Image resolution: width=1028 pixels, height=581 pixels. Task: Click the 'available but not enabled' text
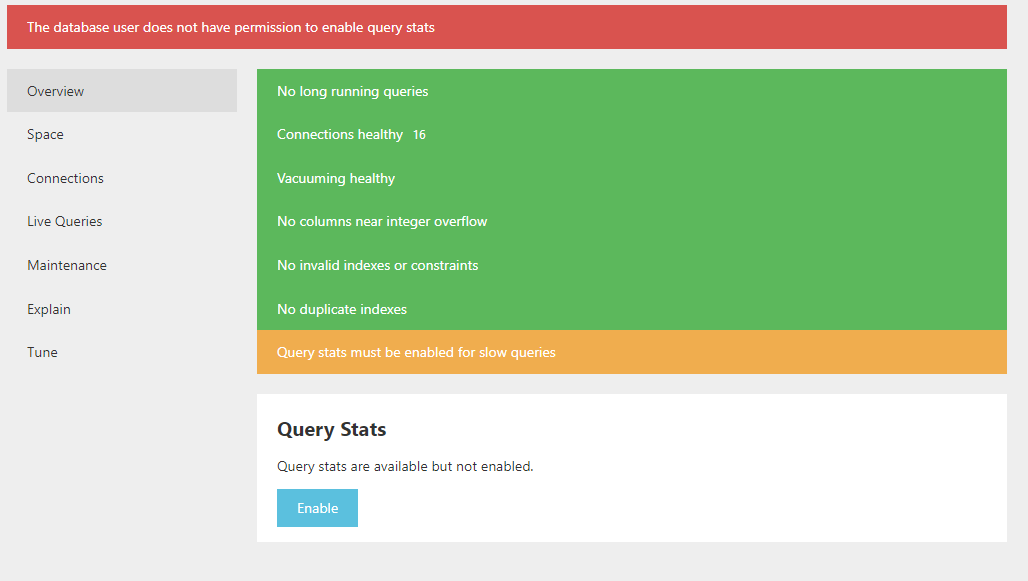click(405, 466)
